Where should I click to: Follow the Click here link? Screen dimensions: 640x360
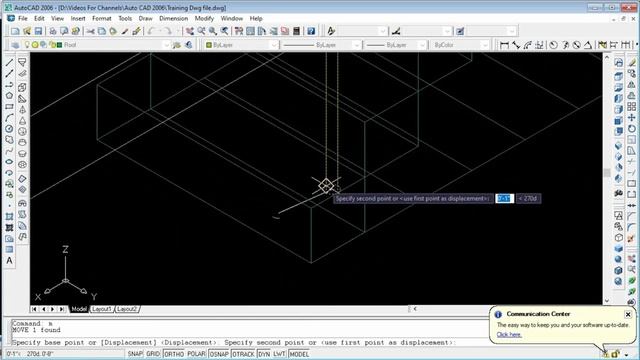point(509,334)
